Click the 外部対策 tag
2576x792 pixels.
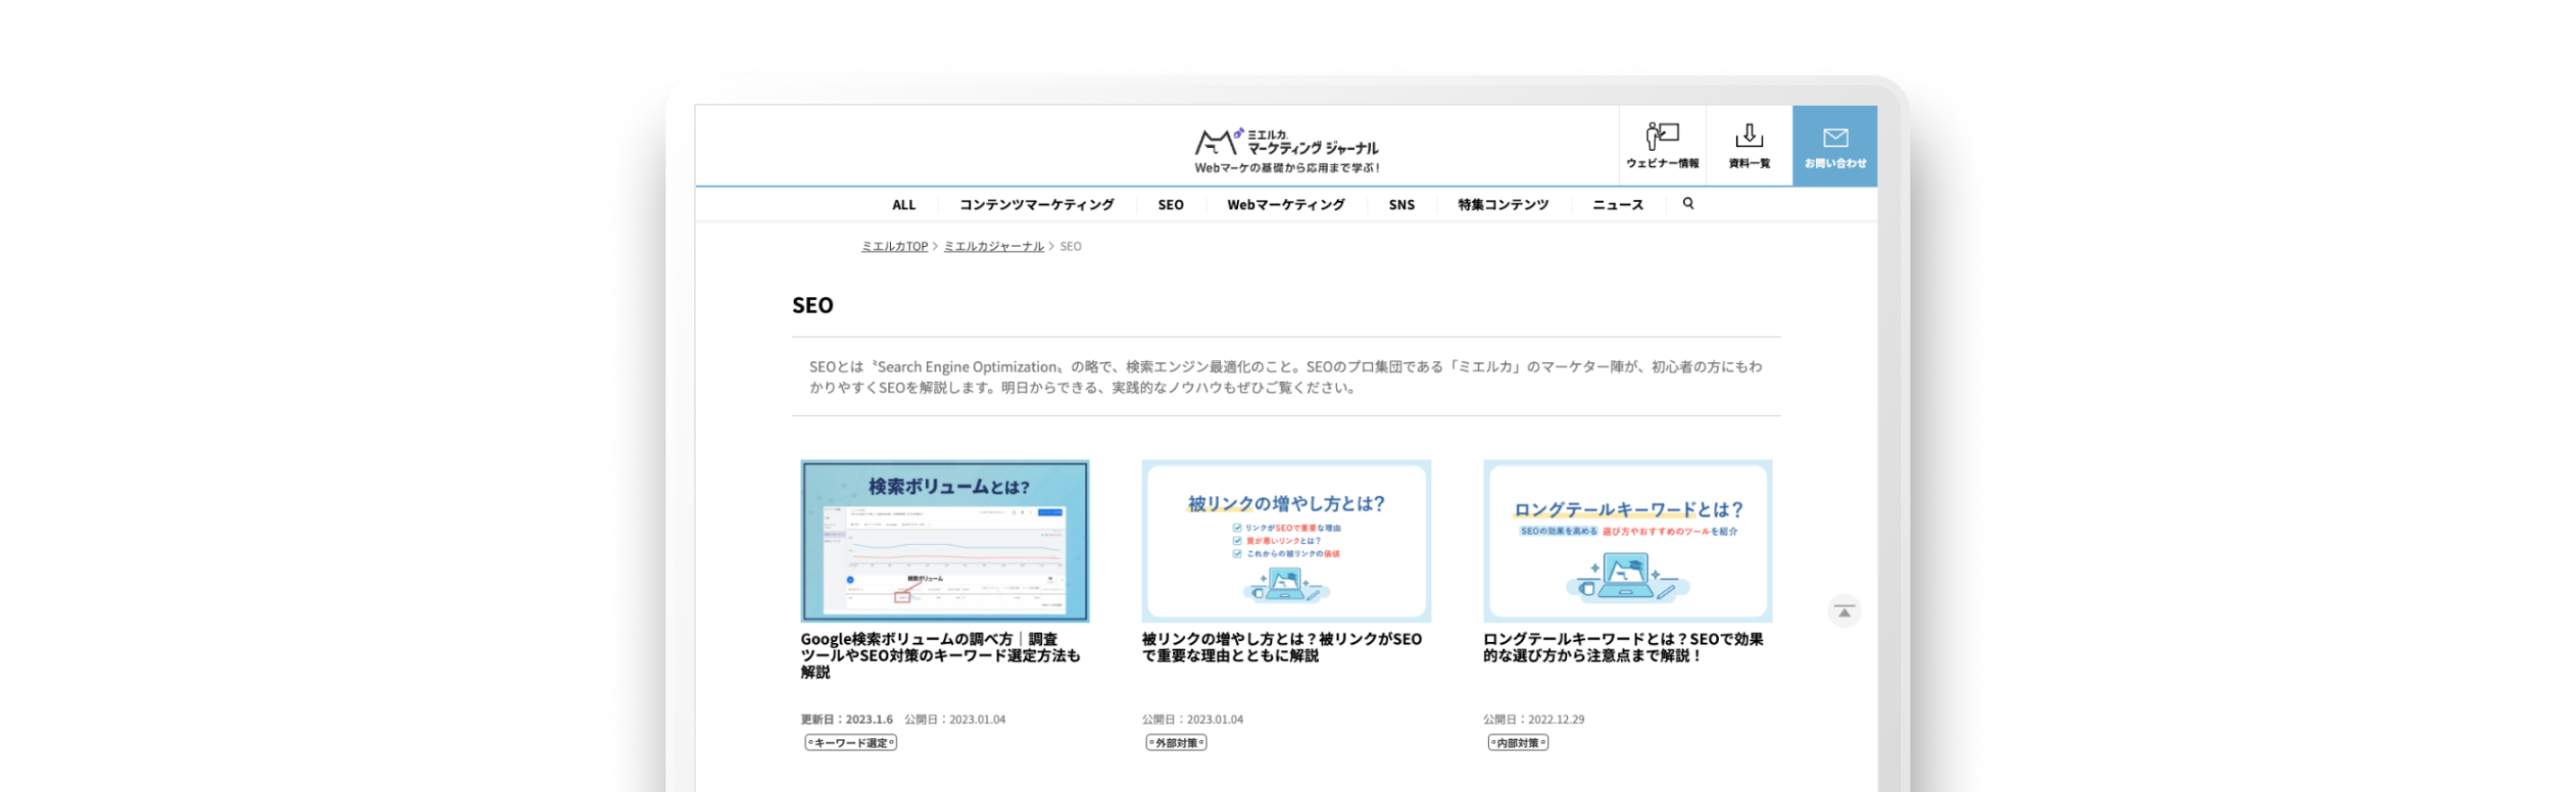click(1176, 742)
